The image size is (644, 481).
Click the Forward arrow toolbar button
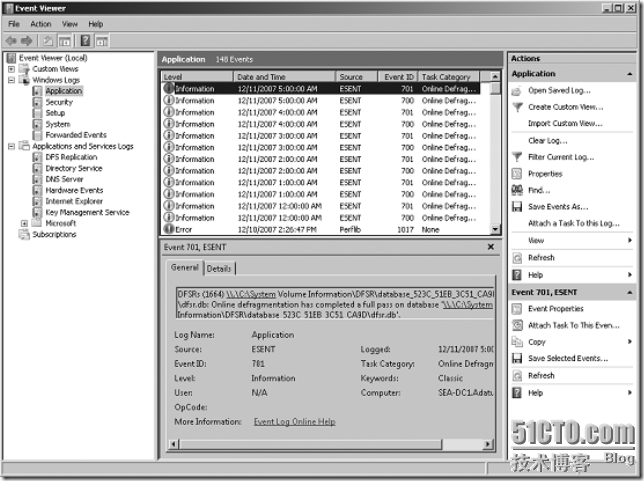(x=26, y=41)
